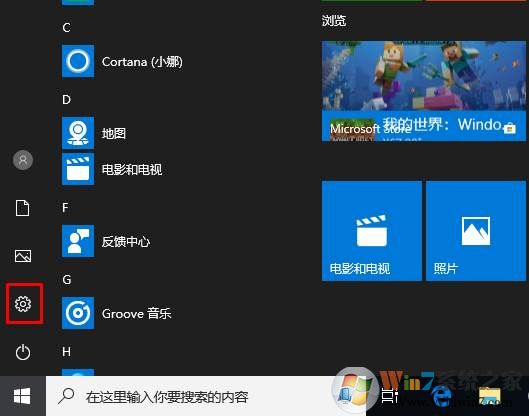Image resolution: width=529 pixels, height=416 pixels.
Task: Open 电影和电视 icon in app list
Action: point(78,169)
